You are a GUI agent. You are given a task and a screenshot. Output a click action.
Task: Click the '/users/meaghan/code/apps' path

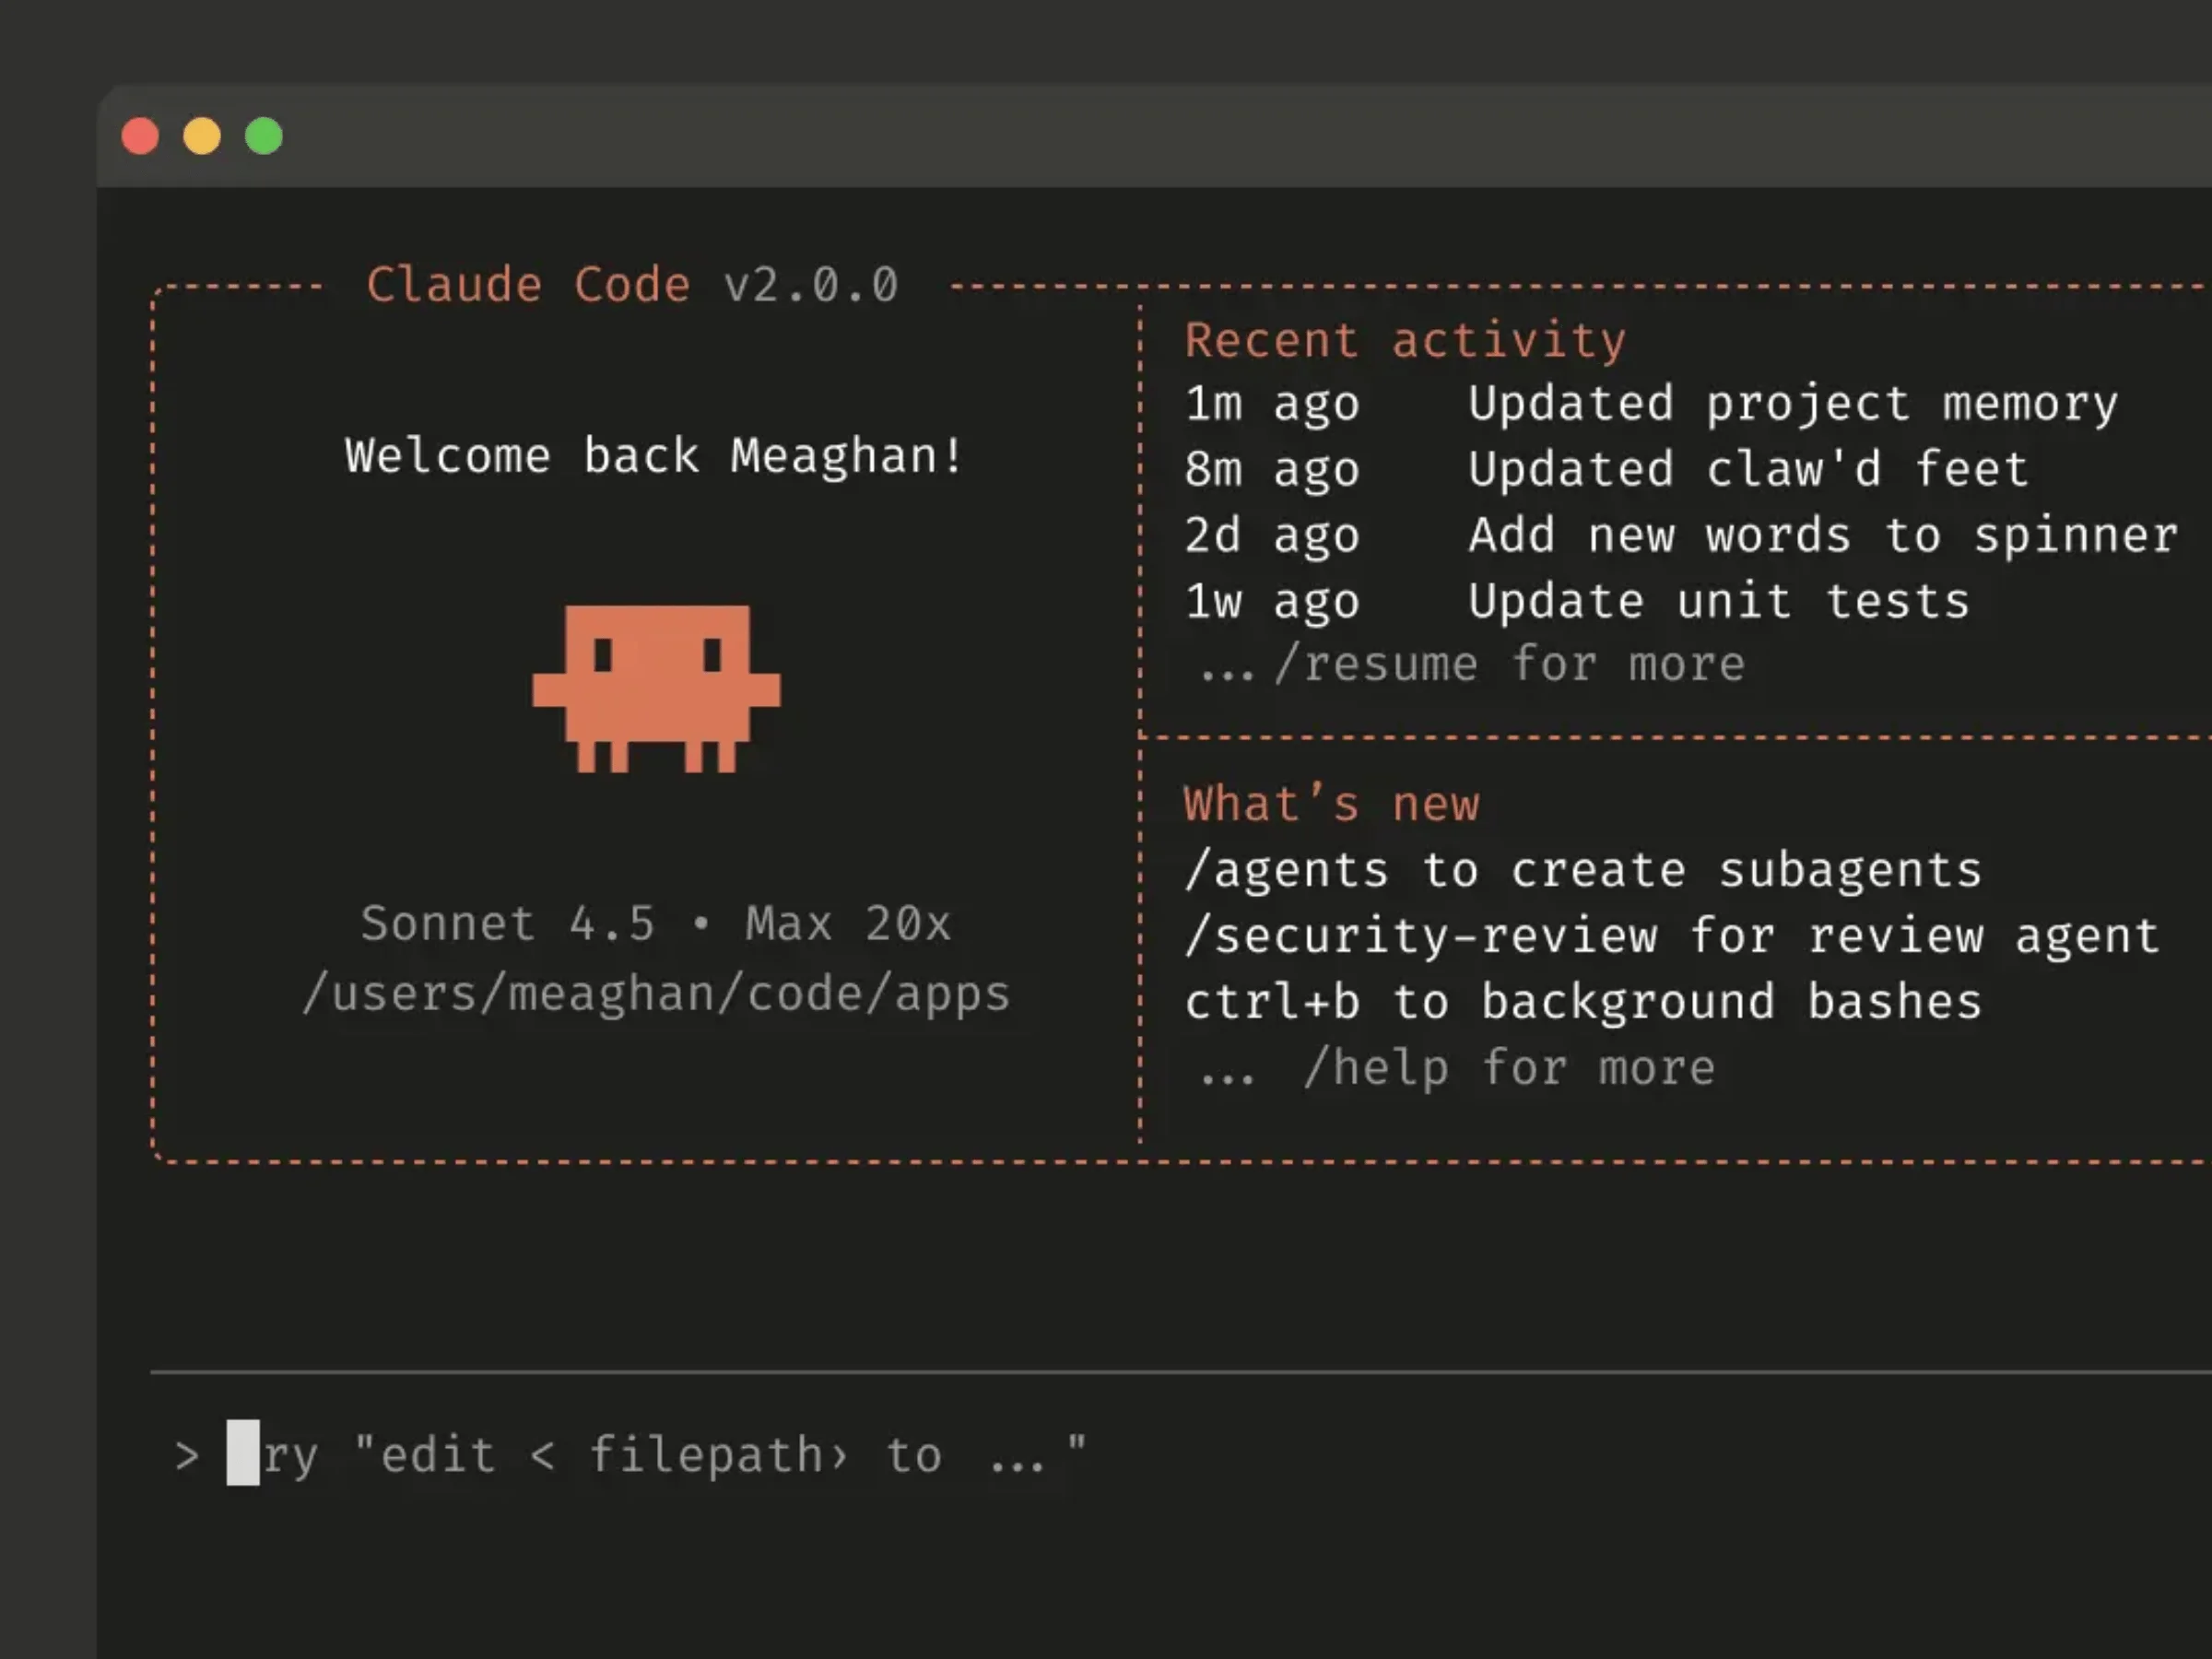[x=656, y=994]
